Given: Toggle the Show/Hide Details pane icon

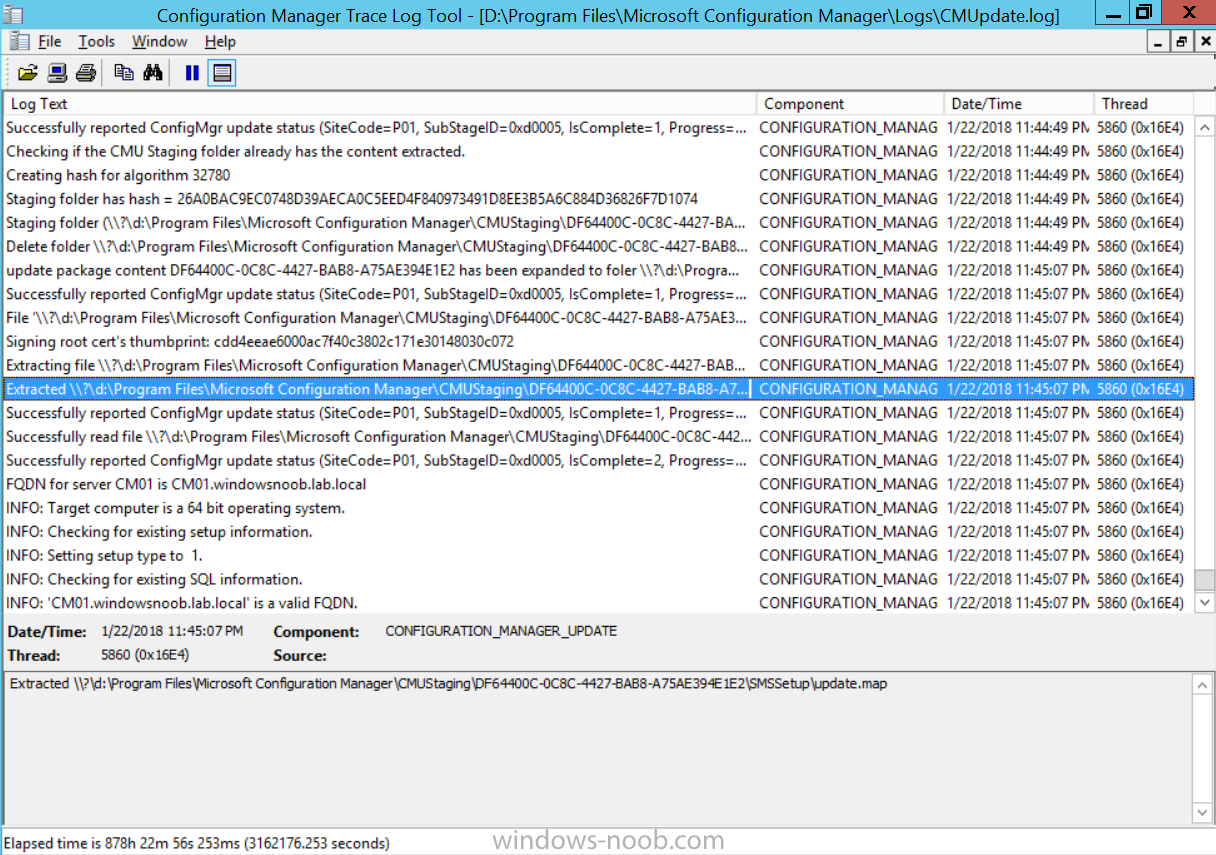Looking at the screenshot, I should 222,72.
